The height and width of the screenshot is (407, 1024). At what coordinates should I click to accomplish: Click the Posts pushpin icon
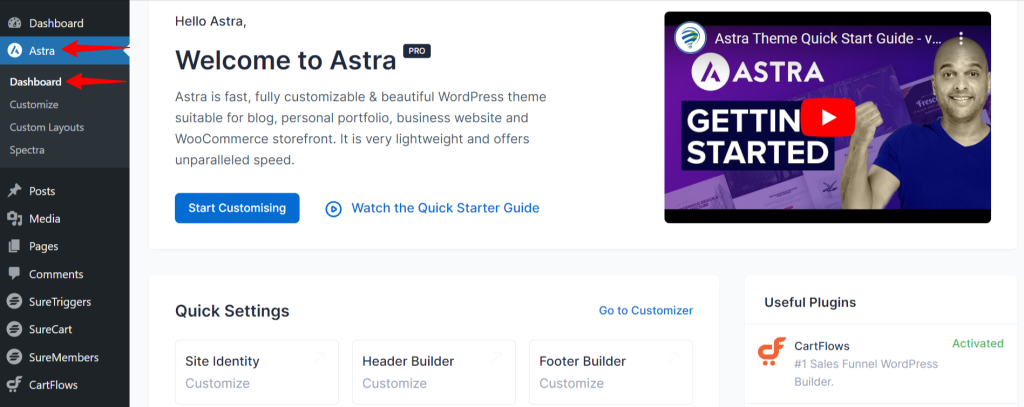point(14,191)
